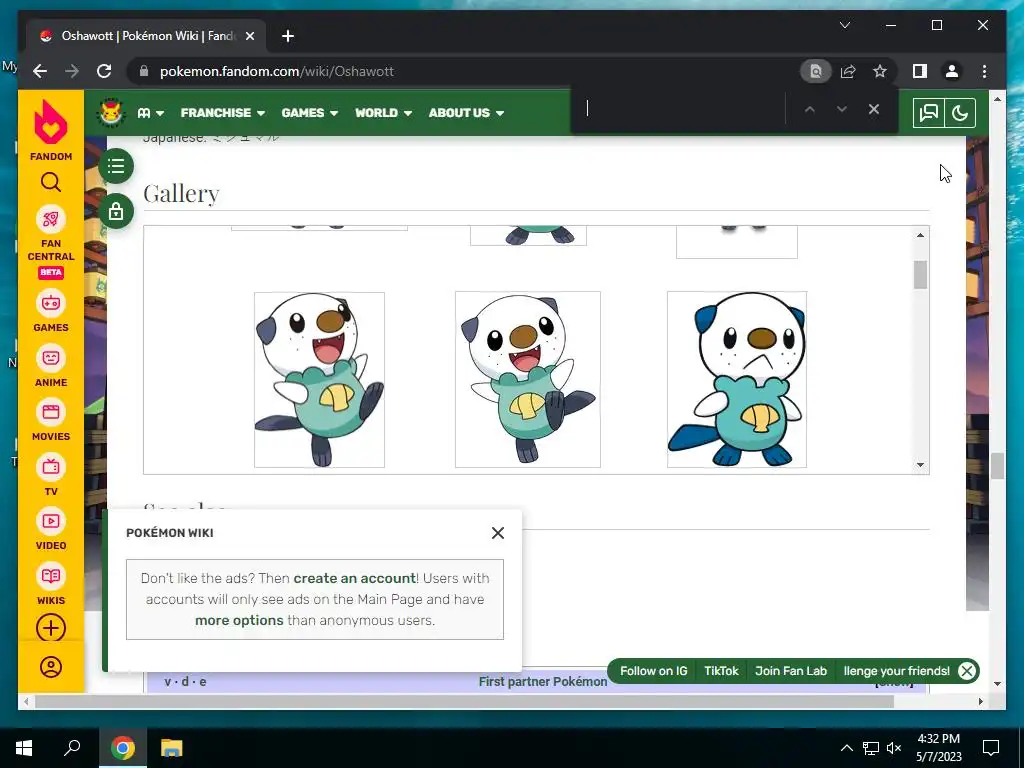Expand the ABOUT US menu
The image size is (1024, 768).
tap(466, 113)
